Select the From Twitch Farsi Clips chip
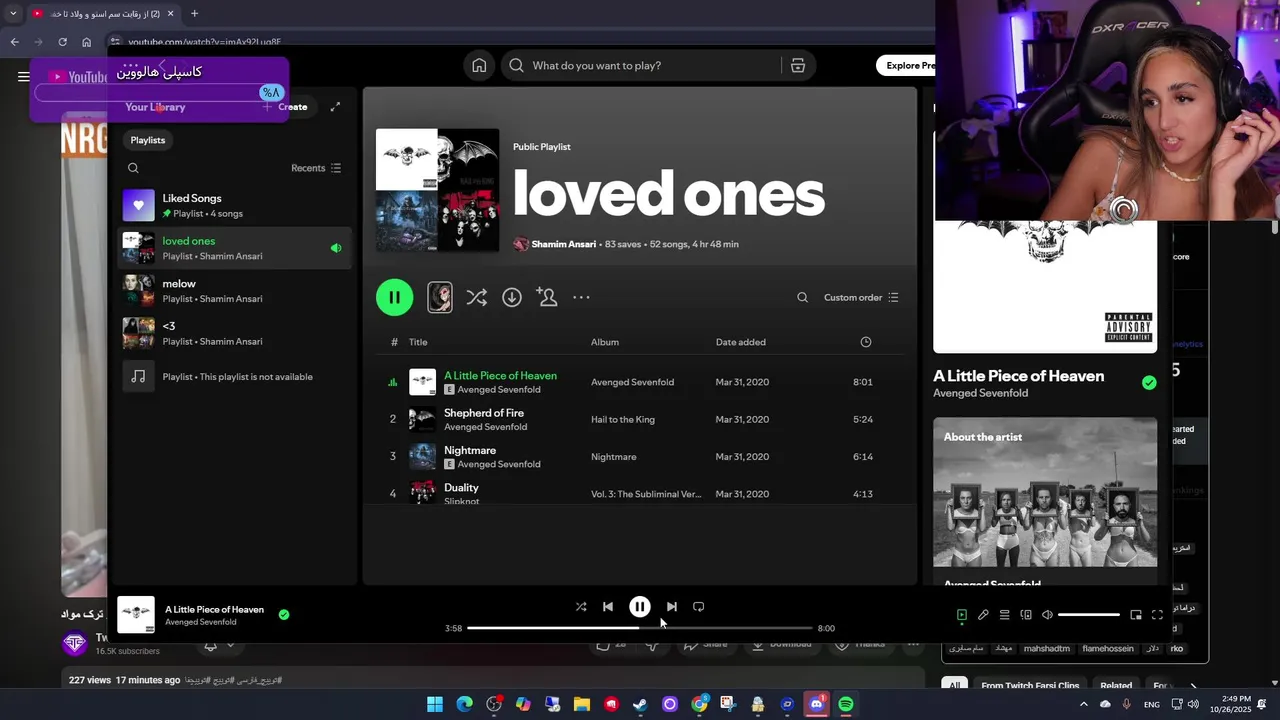 (x=1028, y=686)
